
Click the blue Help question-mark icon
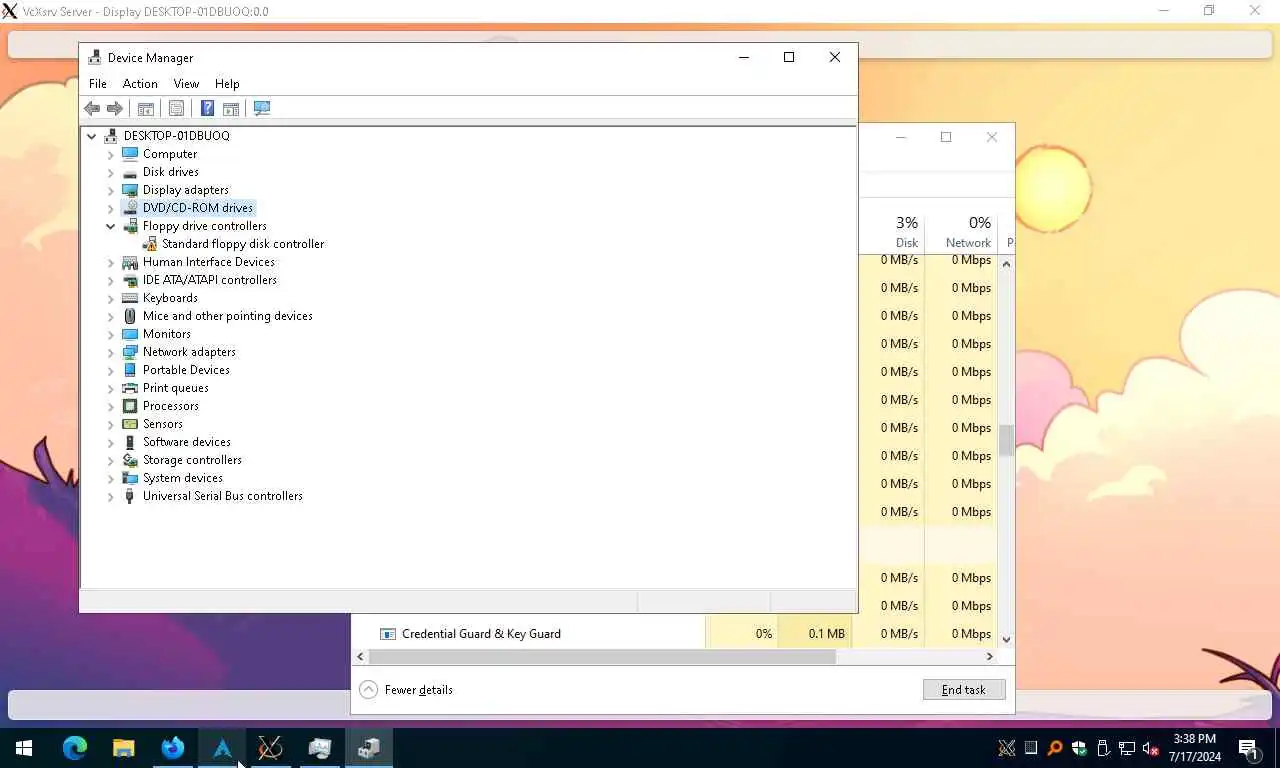pyautogui.click(x=207, y=108)
